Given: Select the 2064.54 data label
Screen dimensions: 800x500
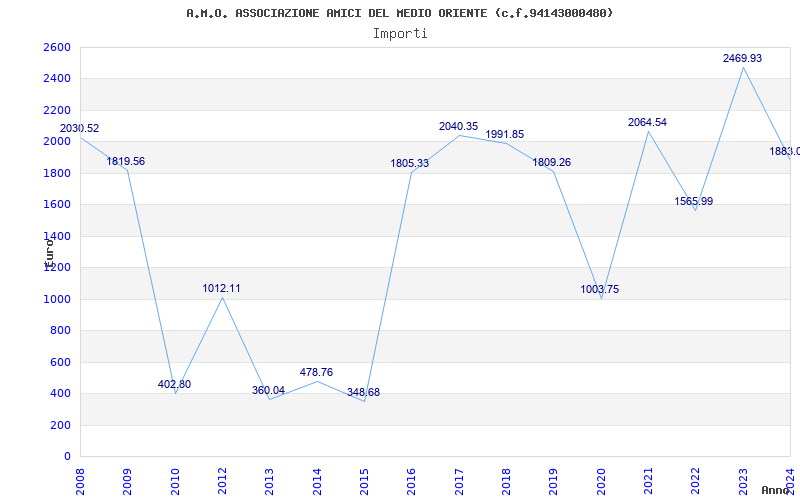Looking at the screenshot, I should pyautogui.click(x=647, y=123).
